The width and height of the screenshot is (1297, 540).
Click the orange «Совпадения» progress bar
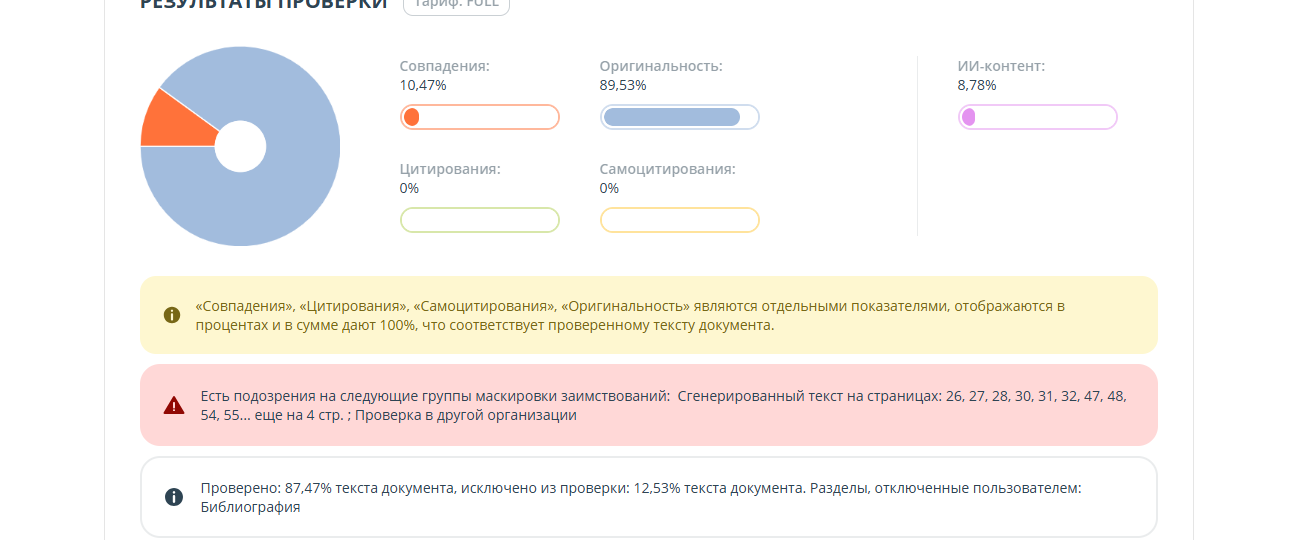click(x=479, y=117)
